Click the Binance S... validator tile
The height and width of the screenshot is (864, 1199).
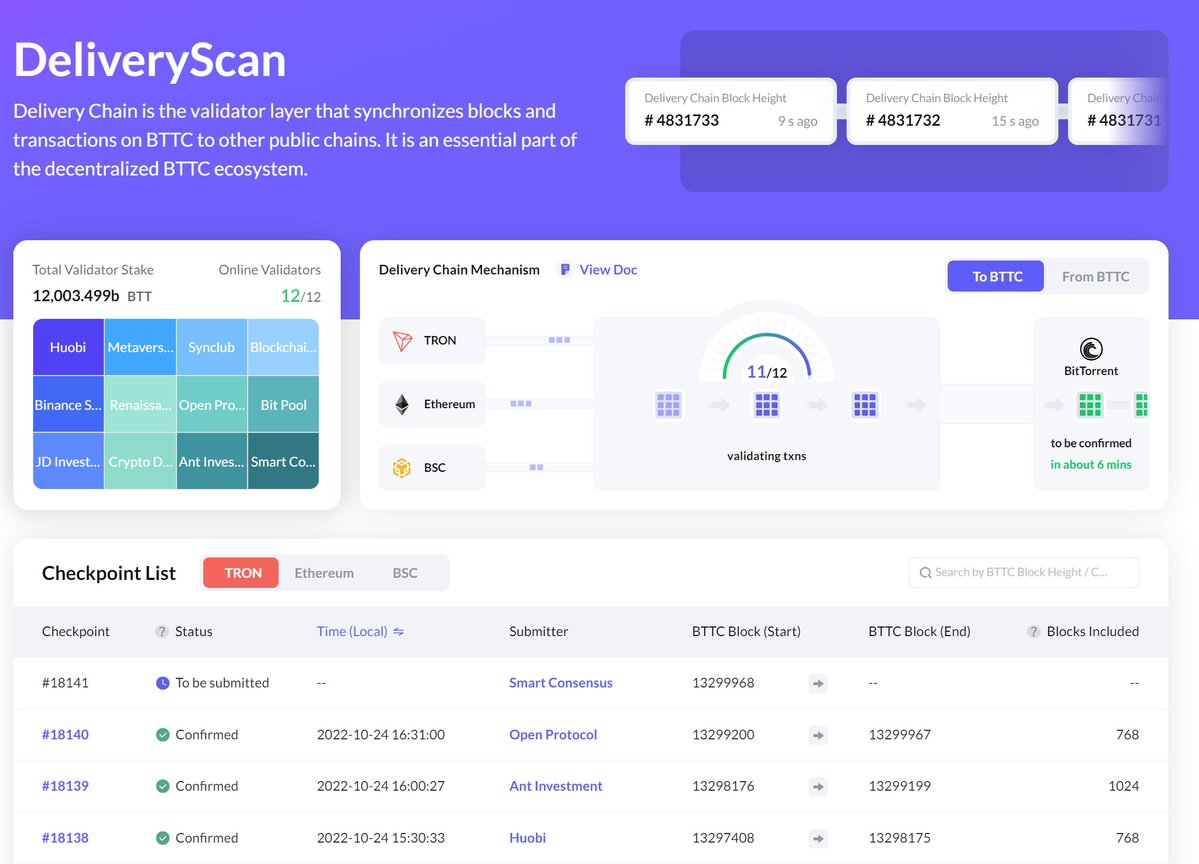coord(68,404)
